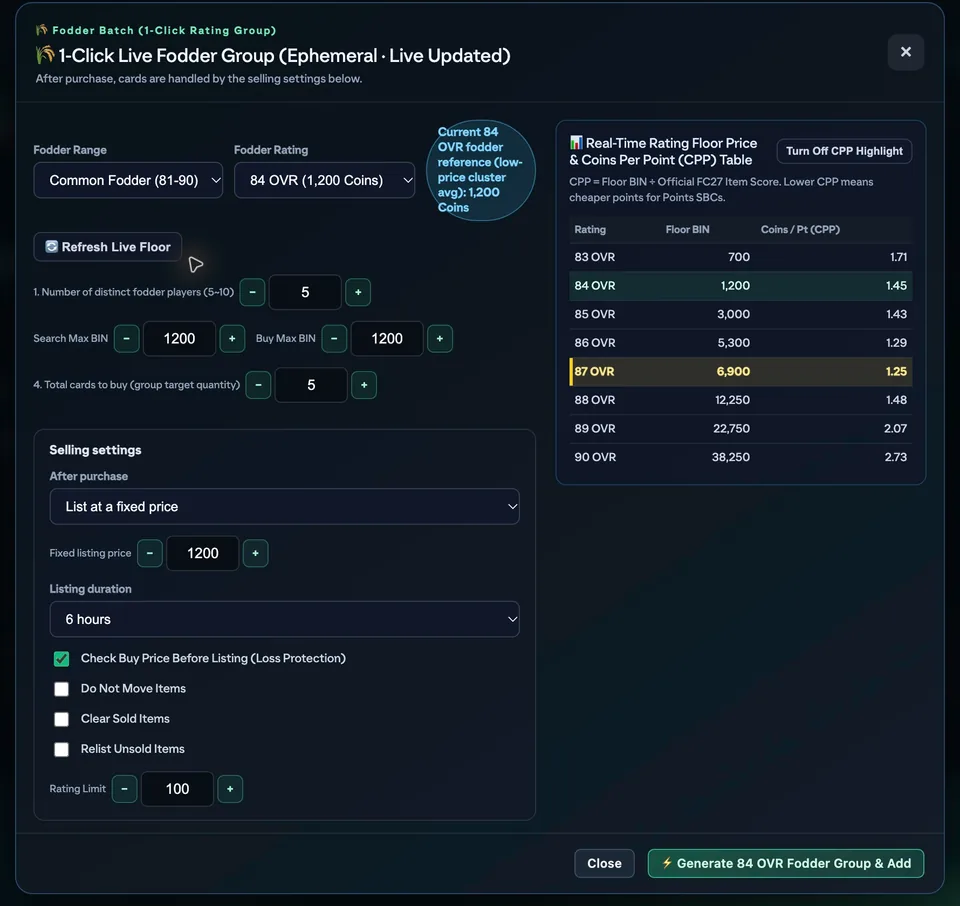960x906 pixels.
Task: Click the Close button
Action: pos(604,863)
